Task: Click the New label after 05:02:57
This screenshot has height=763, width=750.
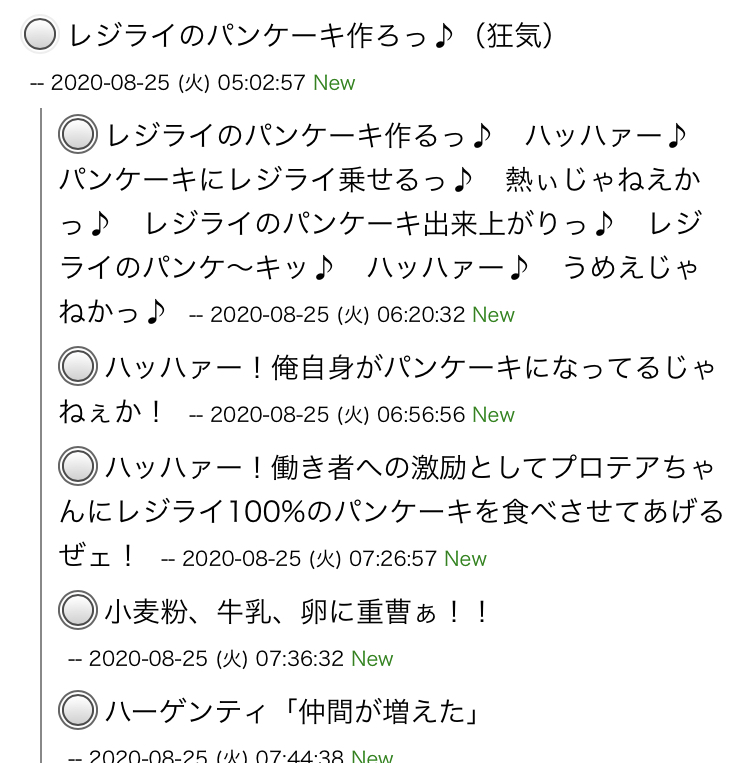Action: (334, 83)
